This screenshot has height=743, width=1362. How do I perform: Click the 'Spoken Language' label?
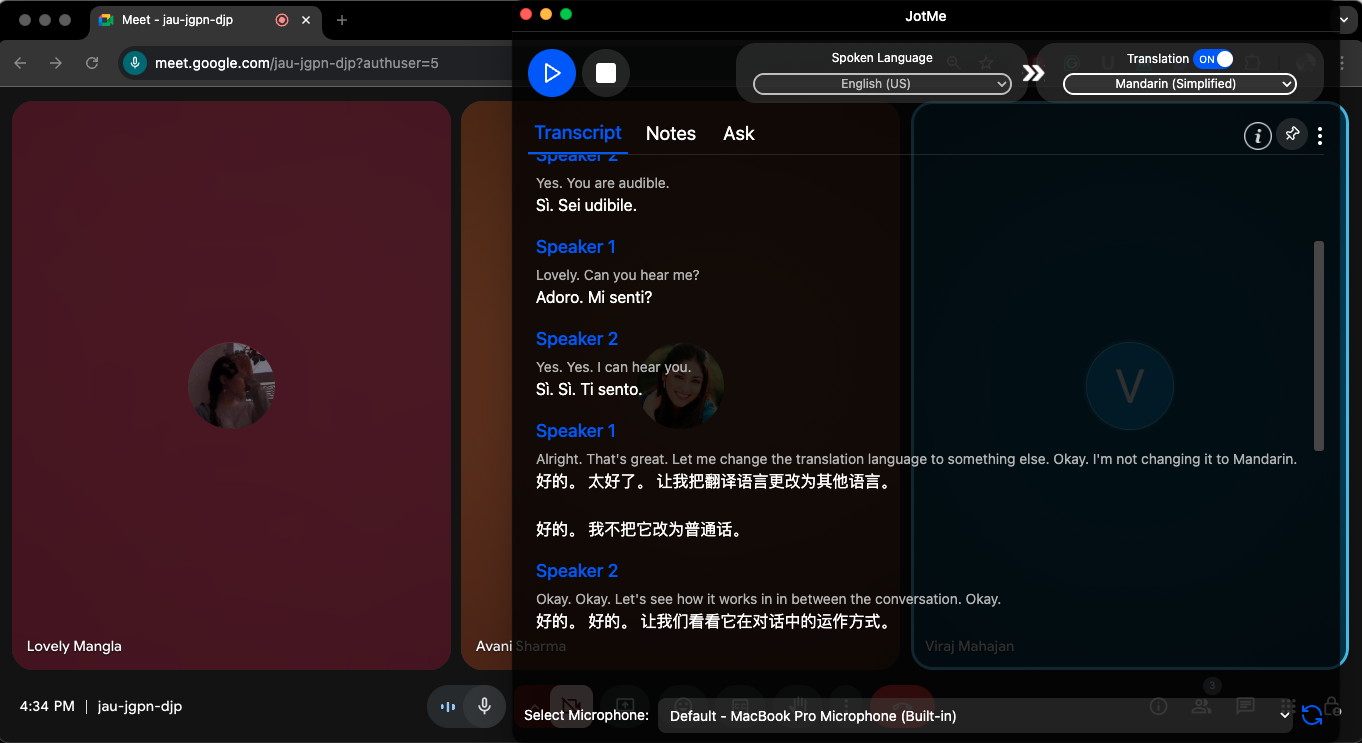coord(882,58)
